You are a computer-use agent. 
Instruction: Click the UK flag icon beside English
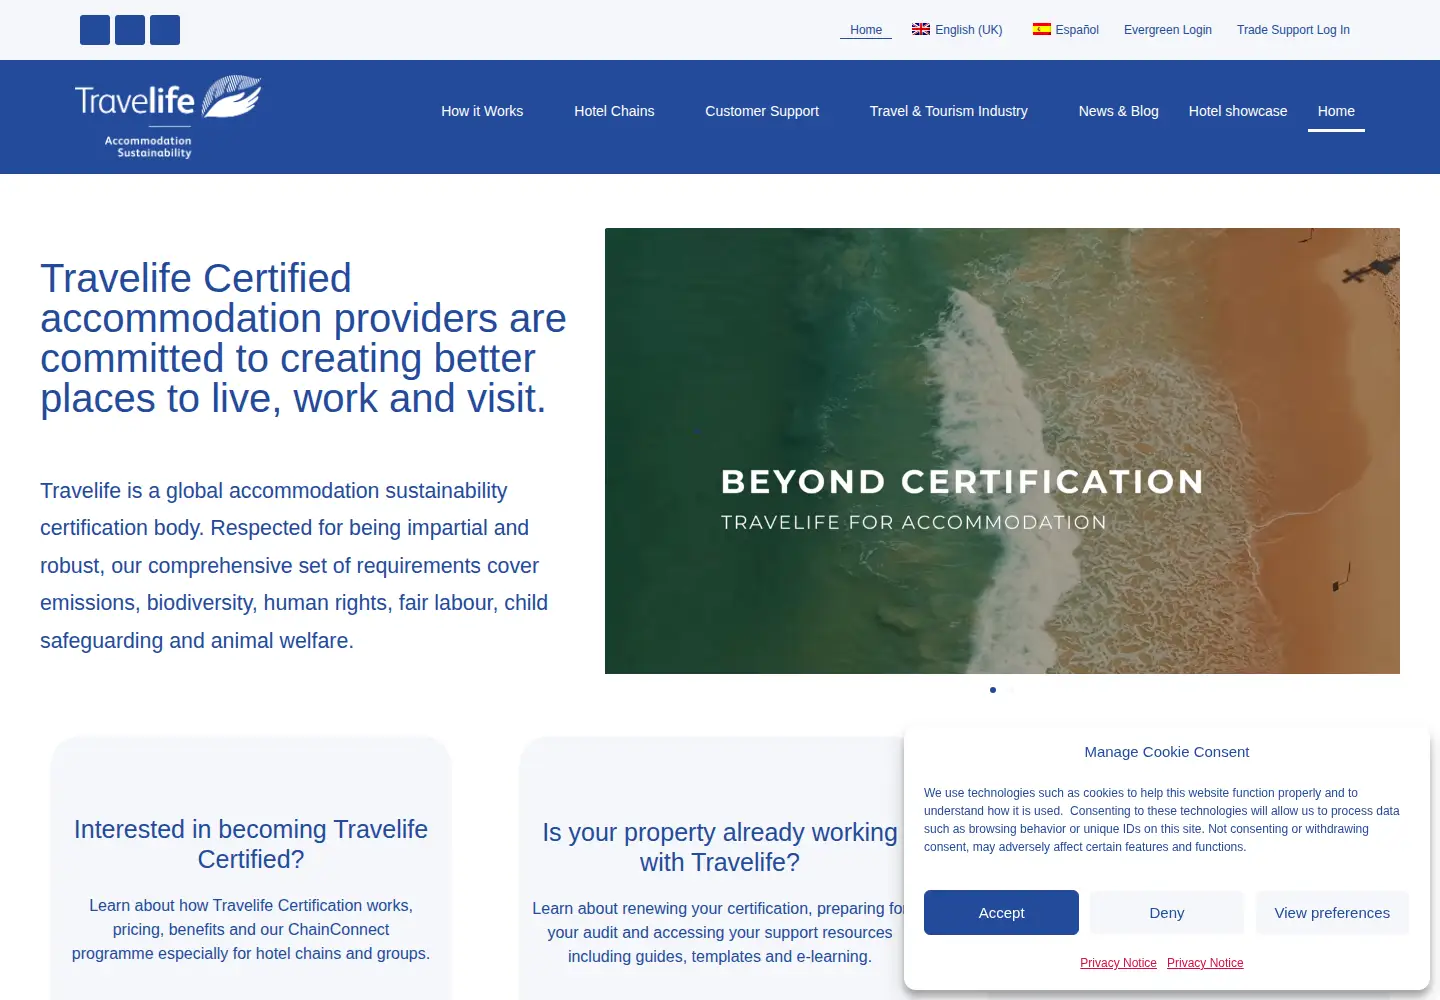tap(921, 29)
